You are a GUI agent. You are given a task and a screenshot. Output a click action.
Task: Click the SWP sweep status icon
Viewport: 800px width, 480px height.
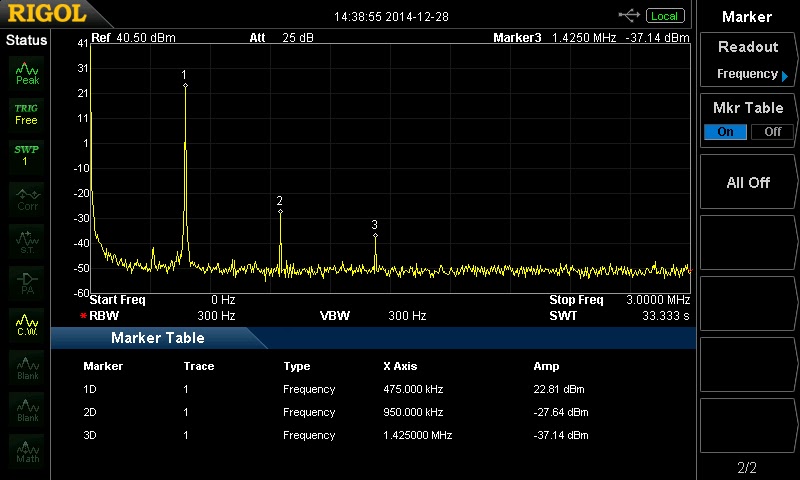click(x=26, y=155)
